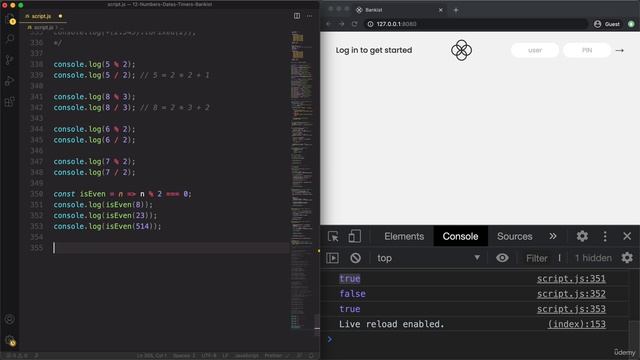
Task: Click the false console output
Action: coord(352,294)
